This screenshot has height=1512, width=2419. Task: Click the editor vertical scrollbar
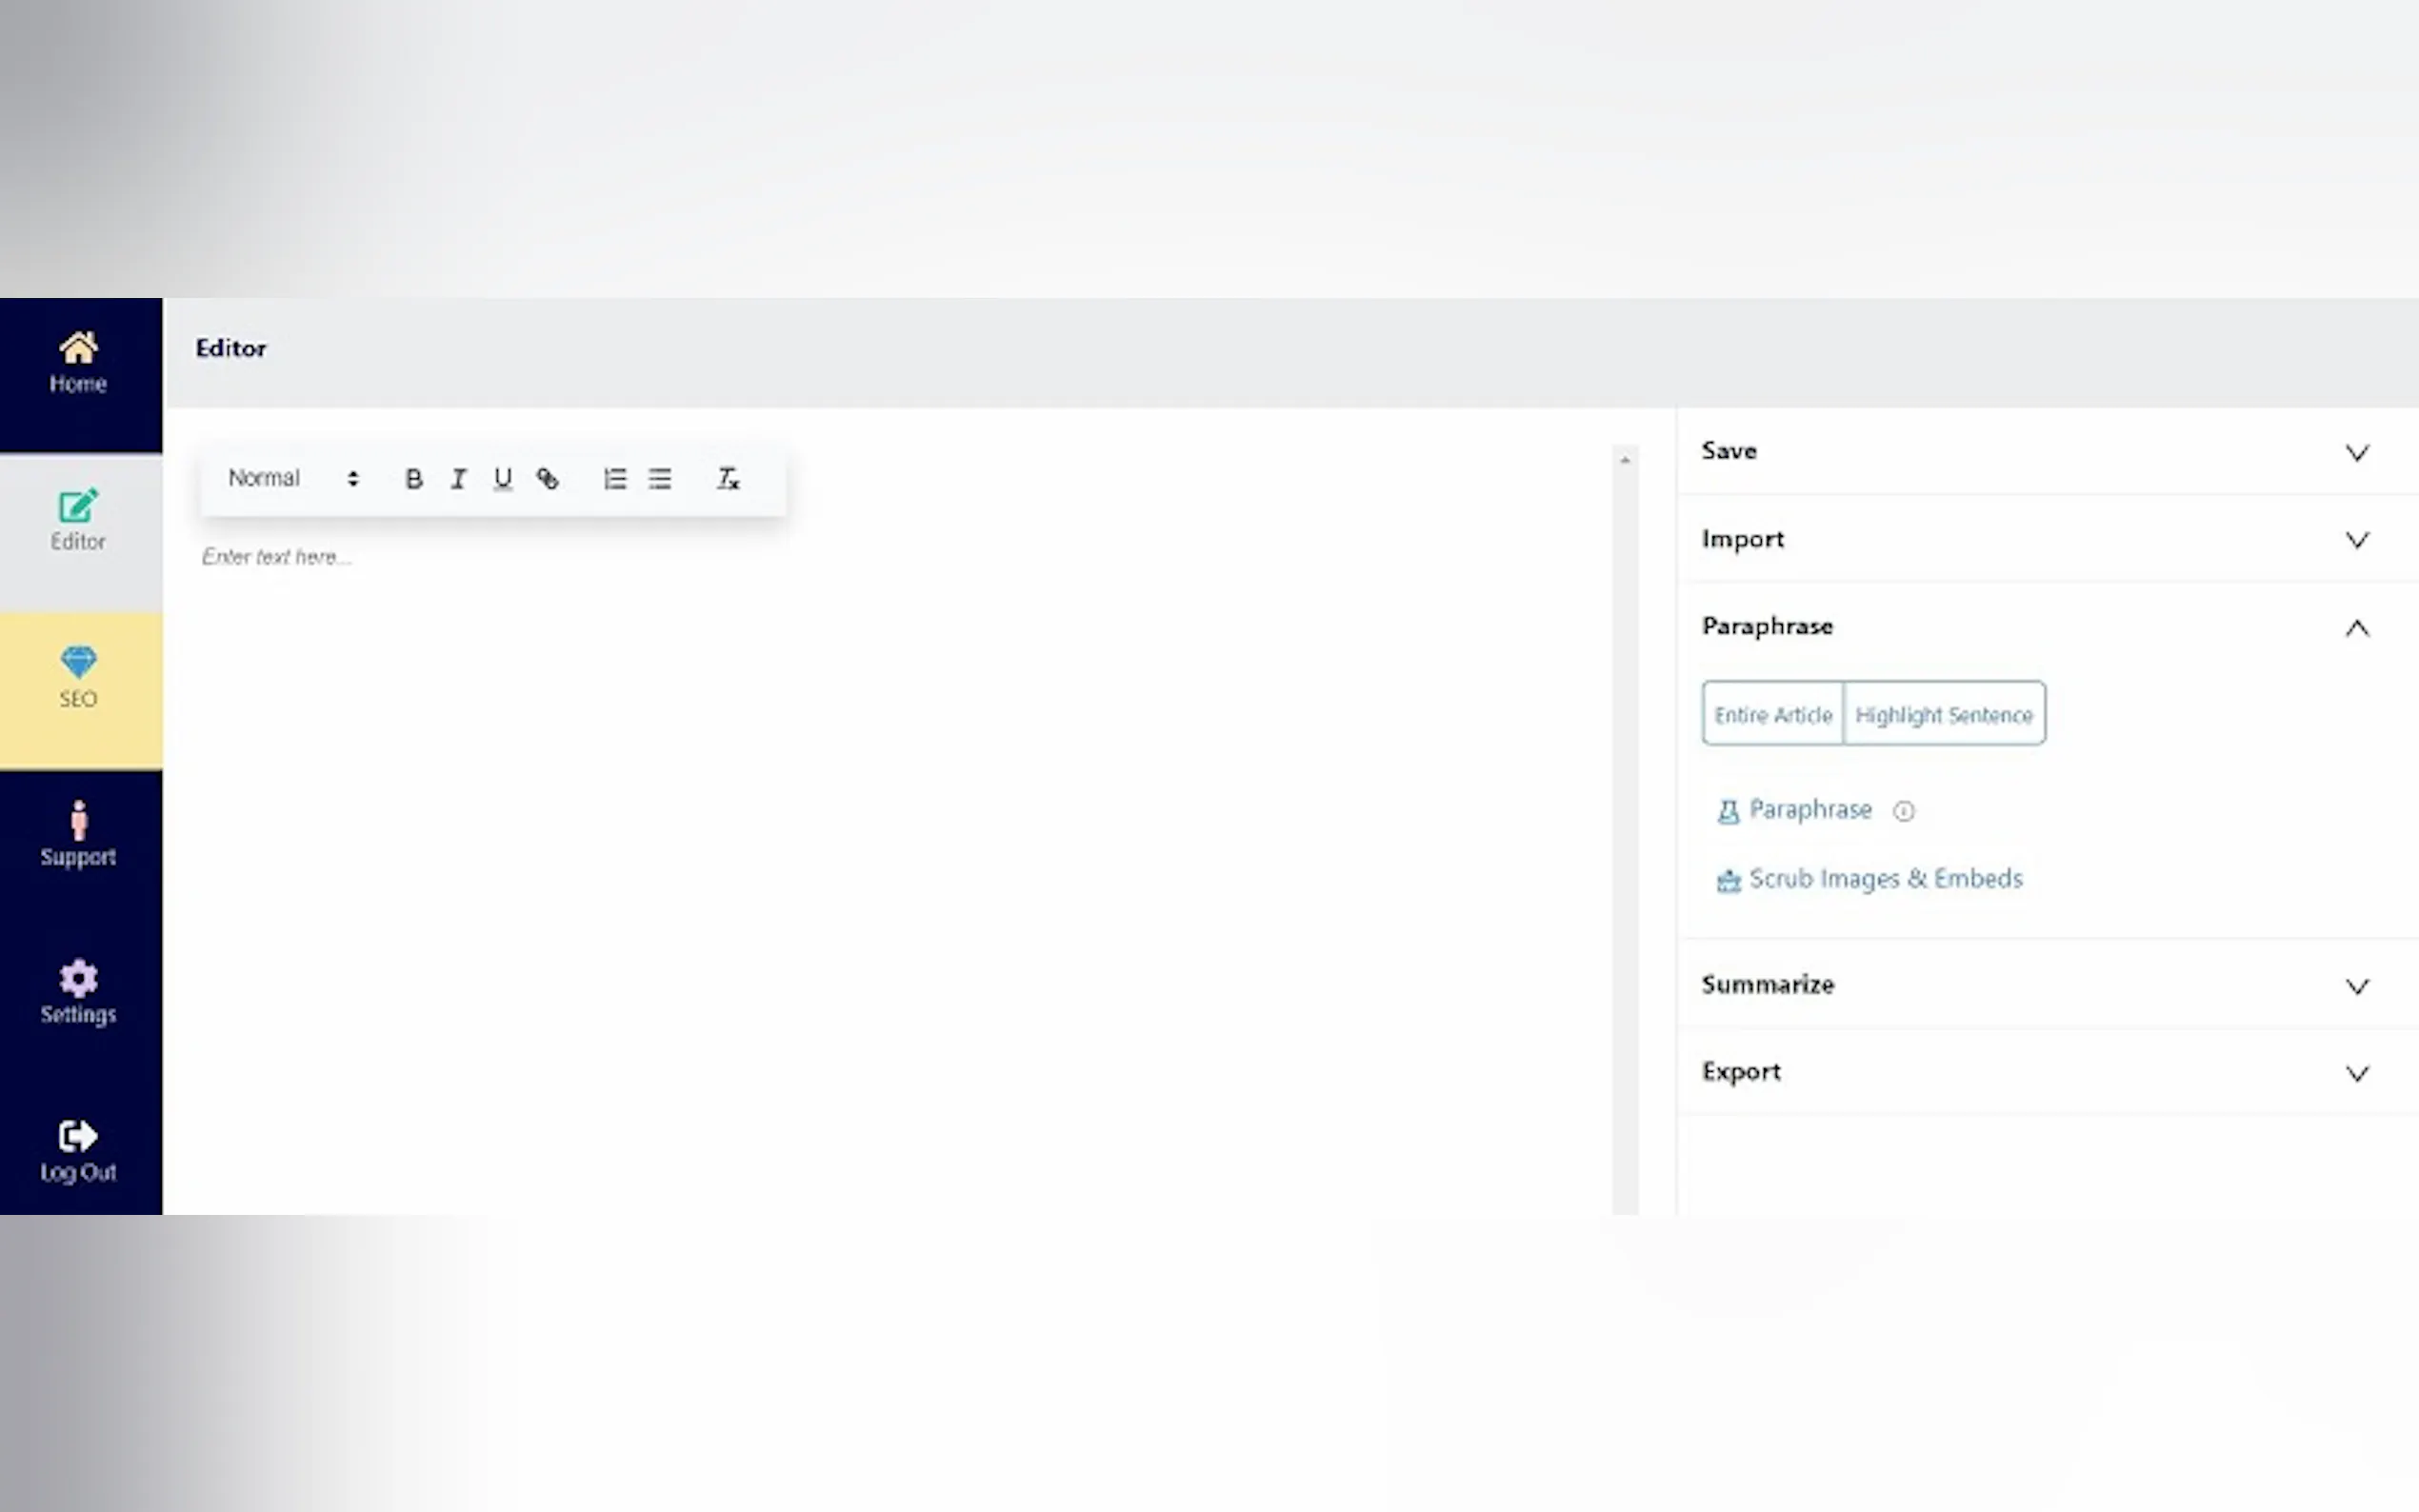point(1624,830)
